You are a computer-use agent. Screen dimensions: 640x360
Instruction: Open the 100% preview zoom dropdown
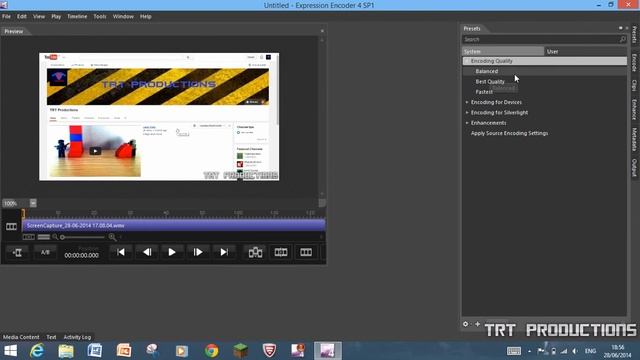point(33,203)
